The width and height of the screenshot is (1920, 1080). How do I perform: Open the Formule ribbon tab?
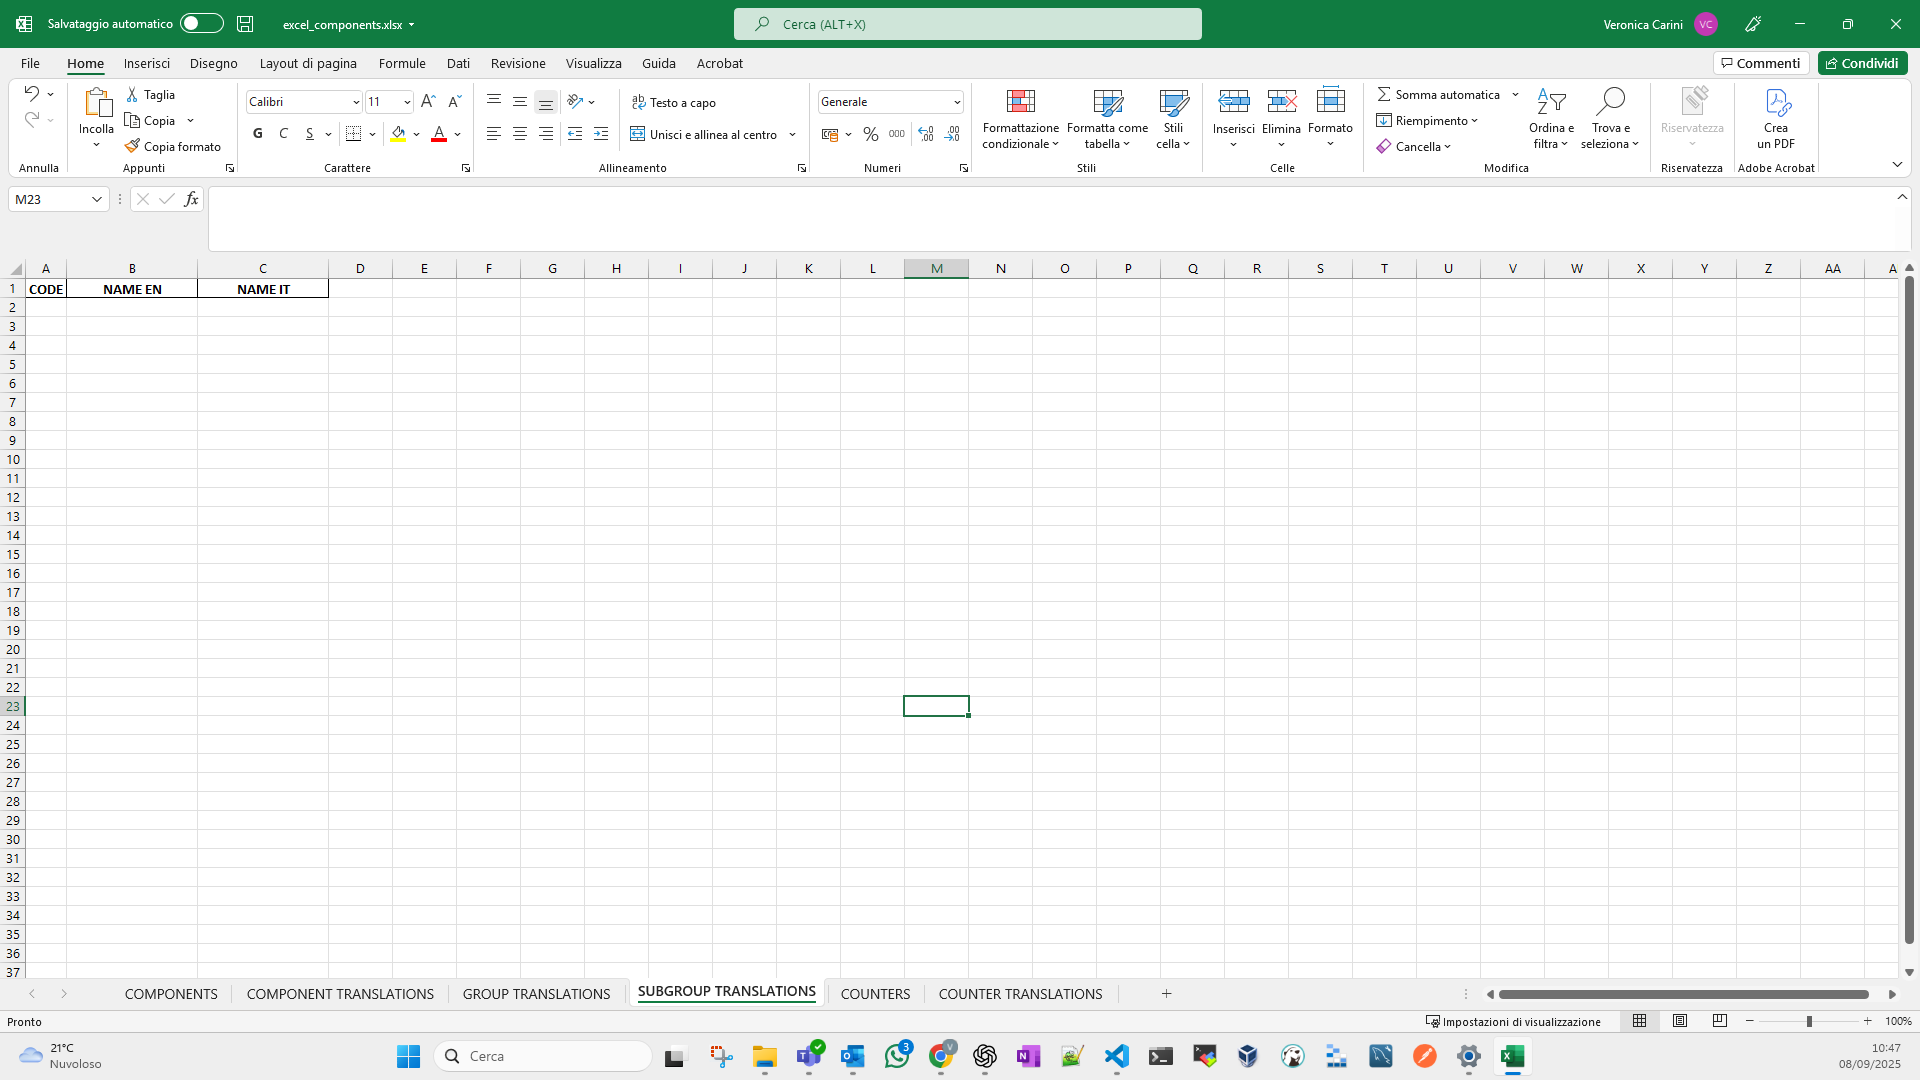[x=402, y=63]
